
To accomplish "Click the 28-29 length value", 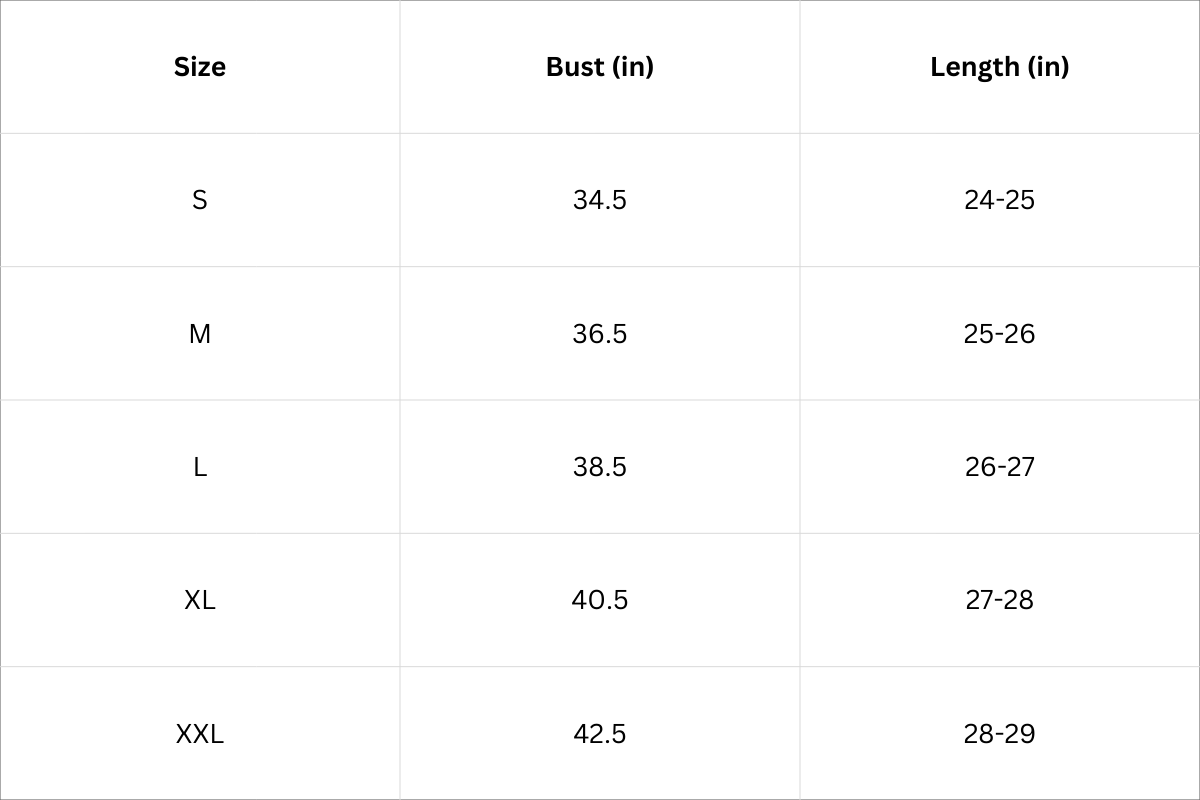I will [x=1000, y=733].
